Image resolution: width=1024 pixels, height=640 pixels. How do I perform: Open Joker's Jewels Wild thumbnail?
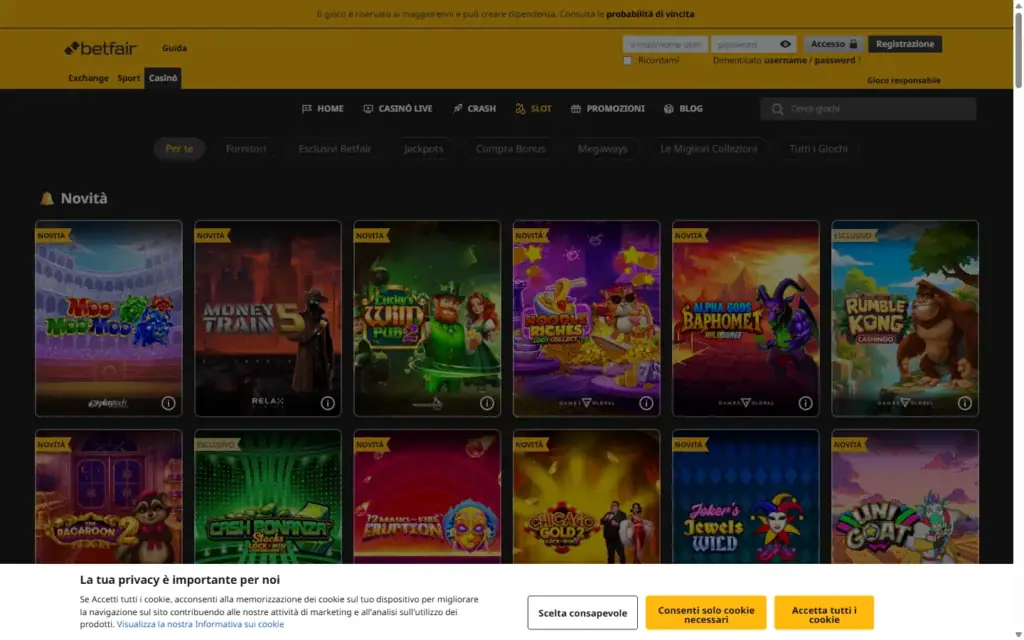[746, 497]
